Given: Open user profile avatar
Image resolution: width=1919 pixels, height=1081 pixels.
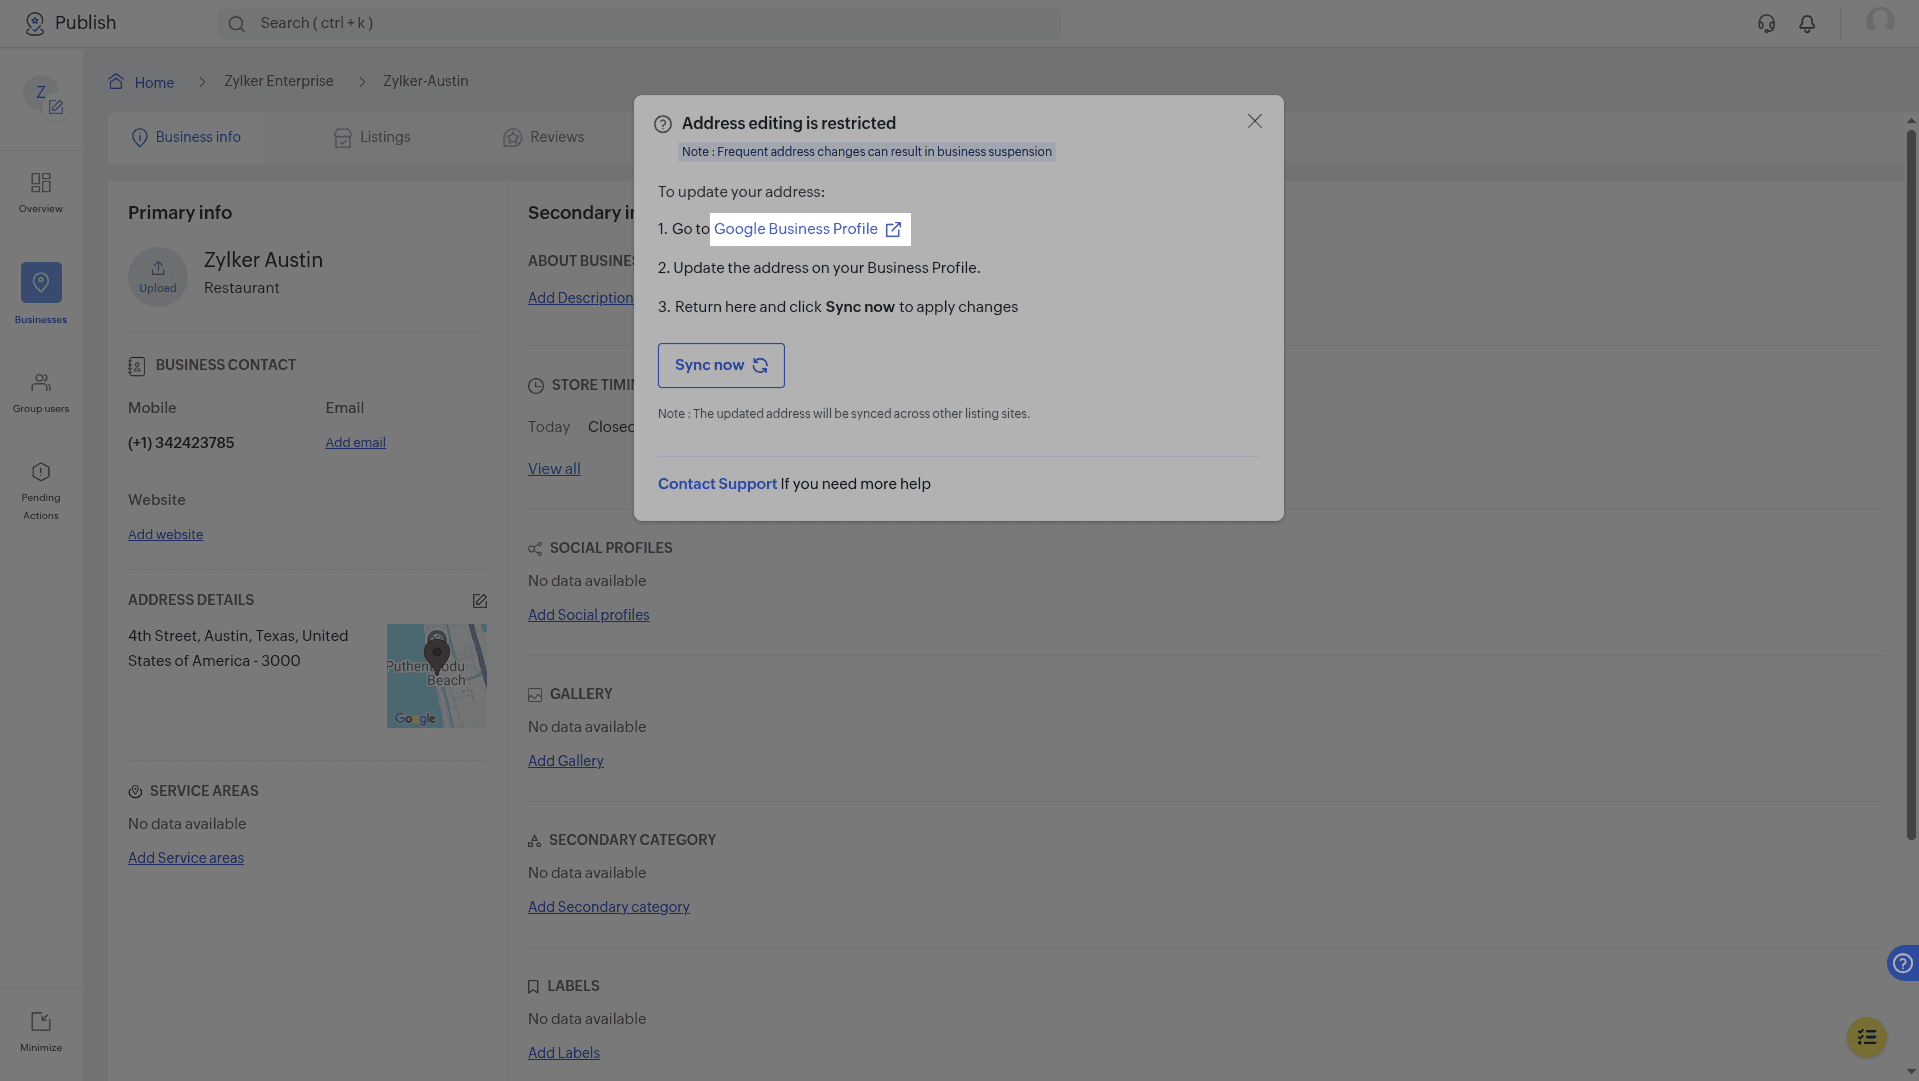Looking at the screenshot, I should [x=1880, y=22].
